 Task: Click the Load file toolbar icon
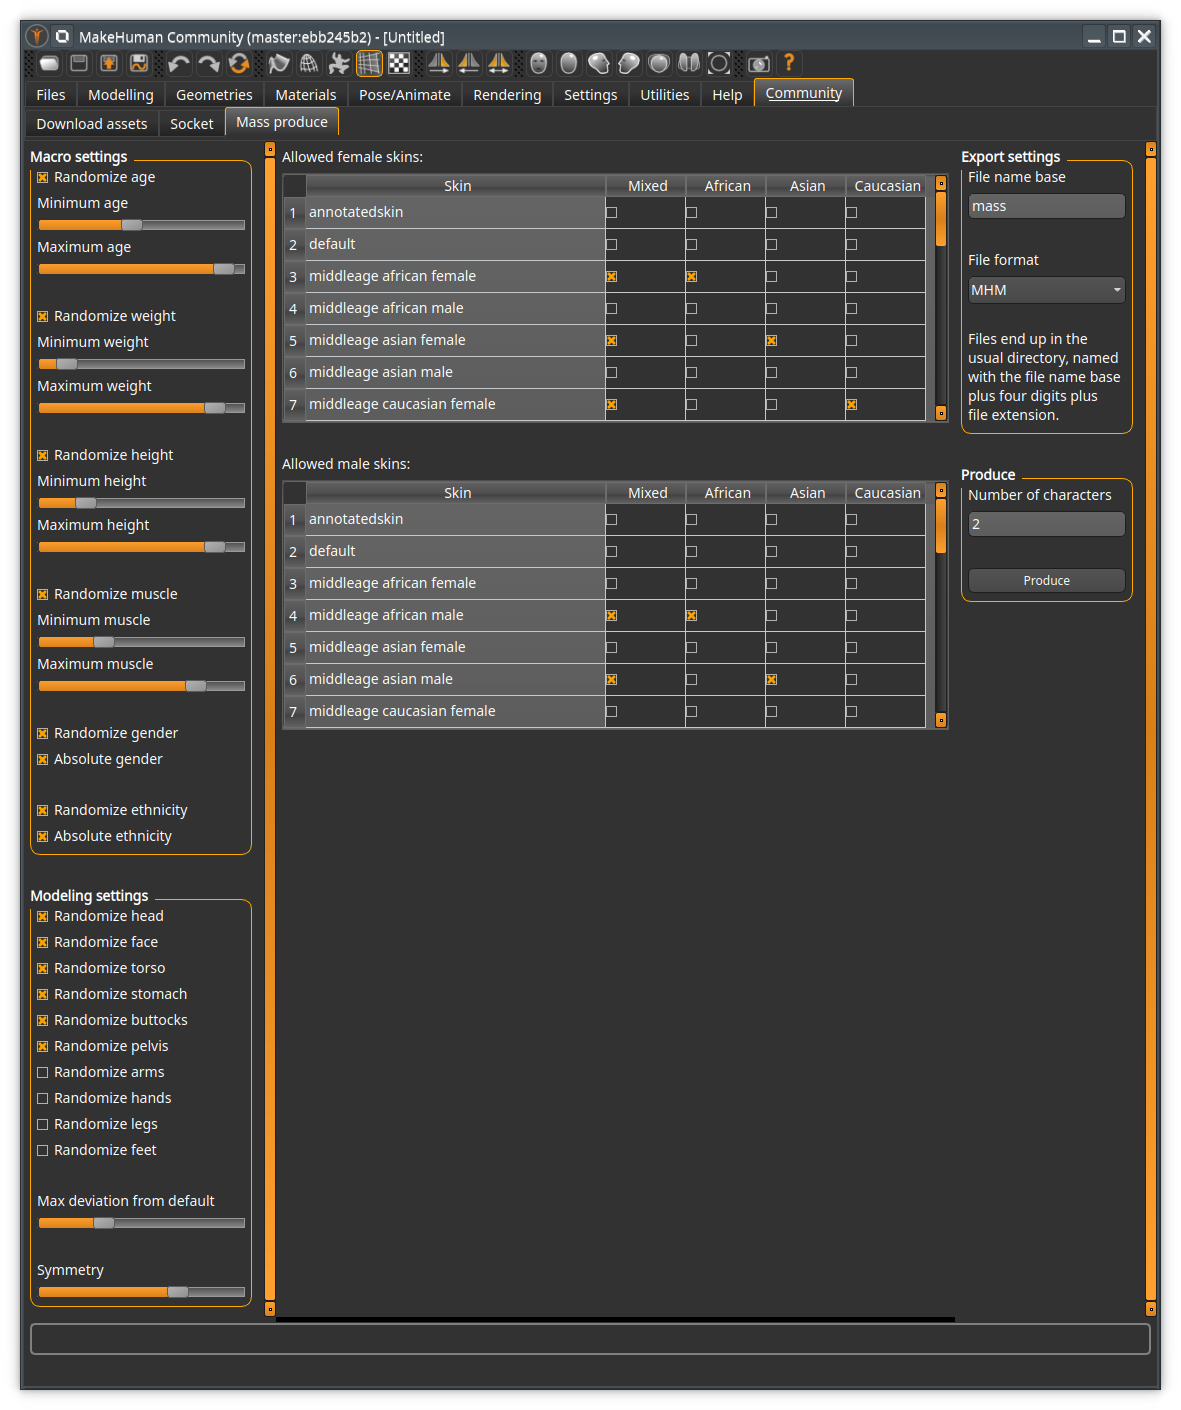pyautogui.click(x=79, y=64)
